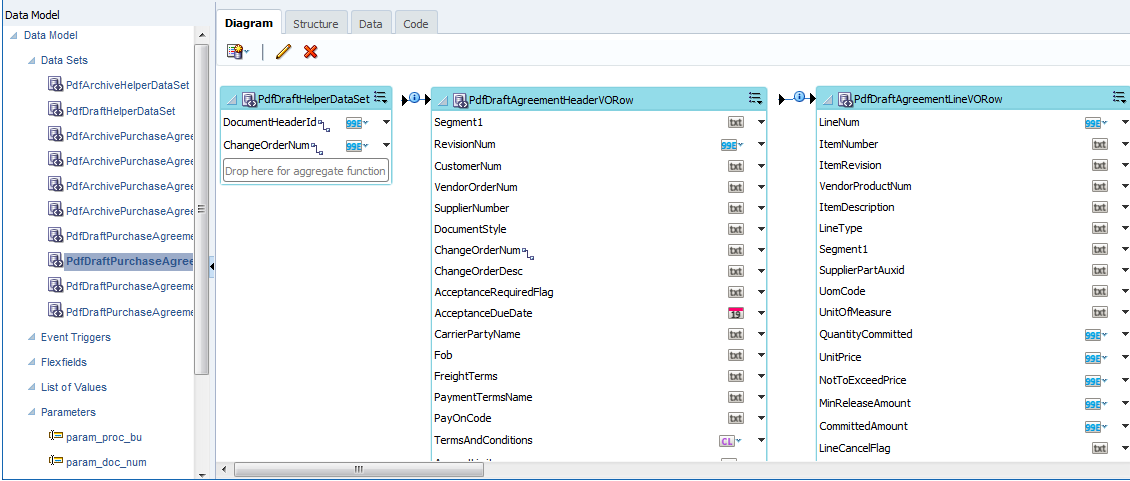Open dropdown arrow for VendorOrderNum

pos(761,187)
